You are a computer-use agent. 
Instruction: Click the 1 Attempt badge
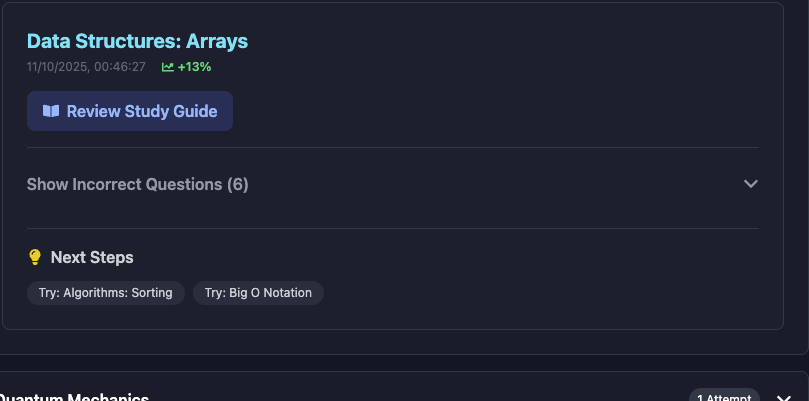click(x=724, y=397)
